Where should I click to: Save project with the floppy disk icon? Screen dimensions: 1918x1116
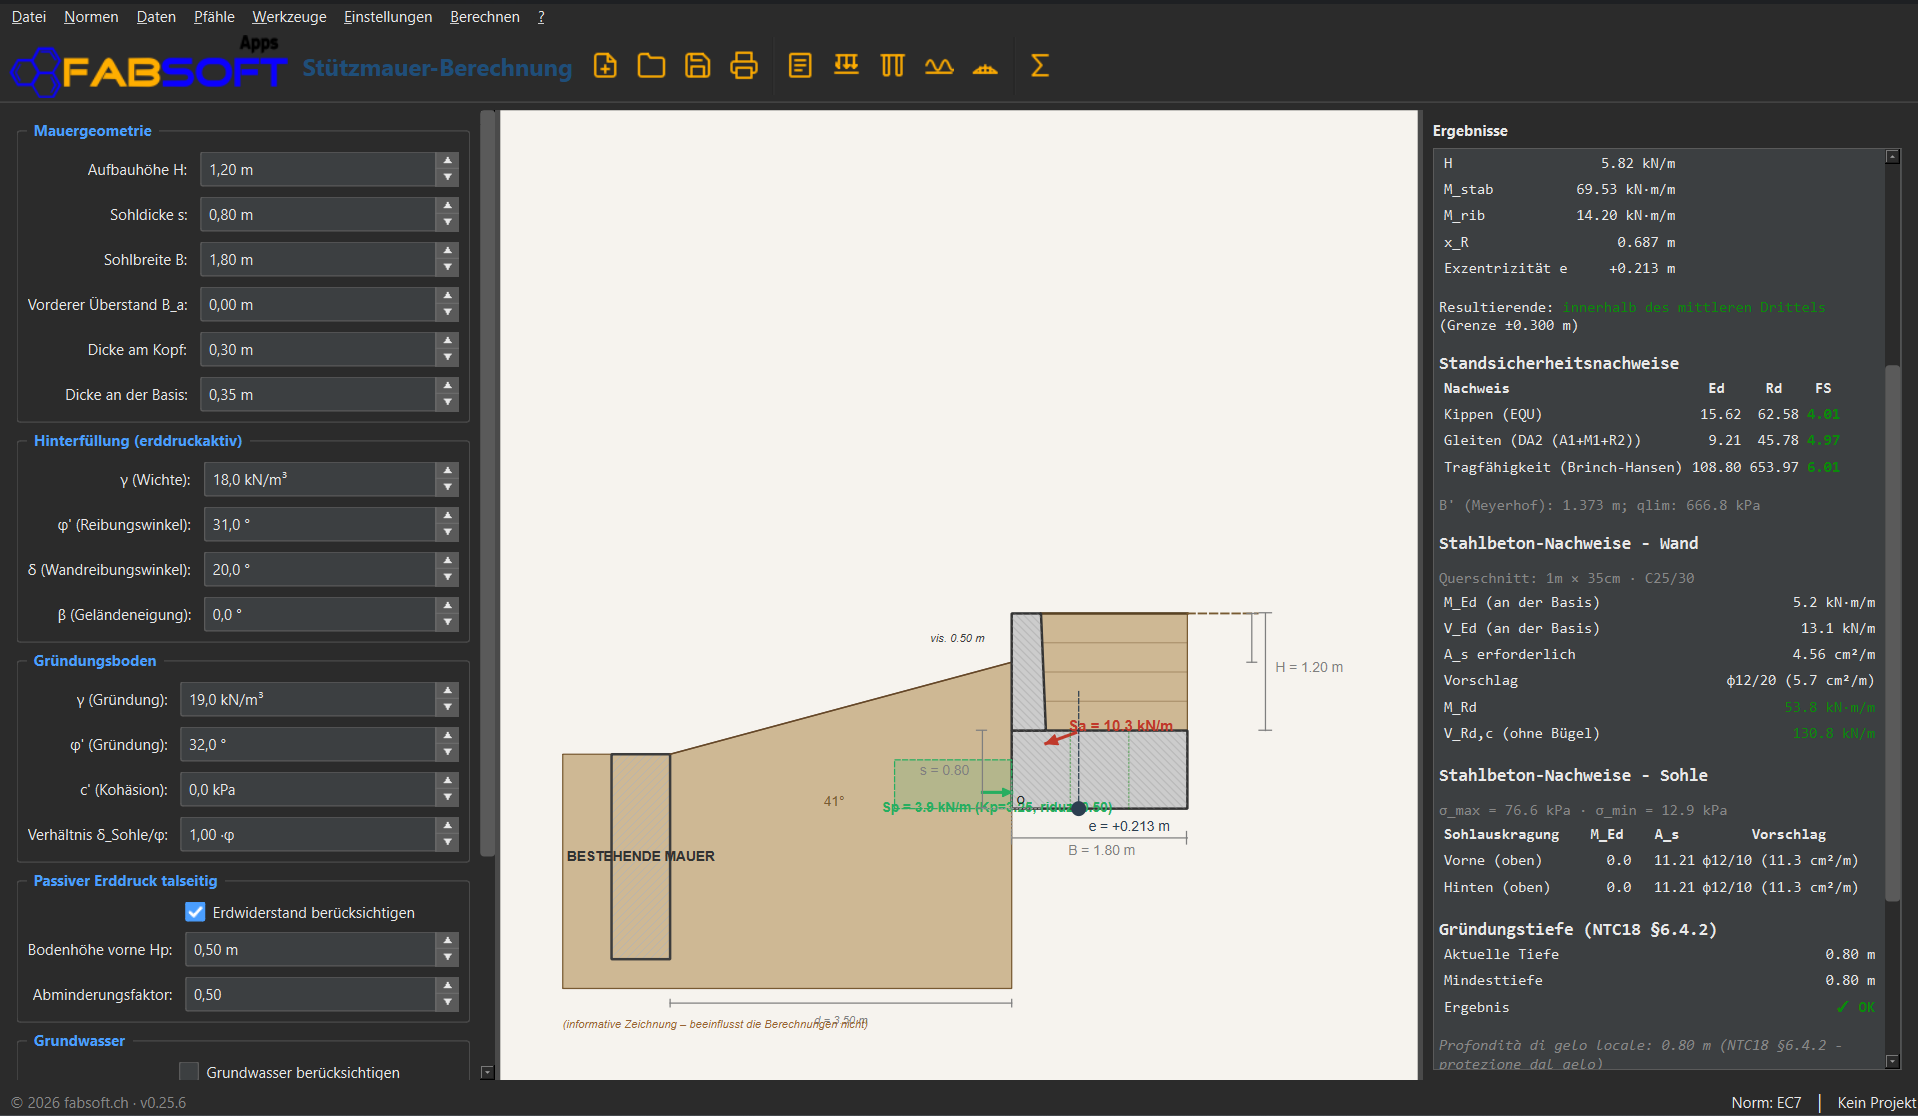click(698, 66)
